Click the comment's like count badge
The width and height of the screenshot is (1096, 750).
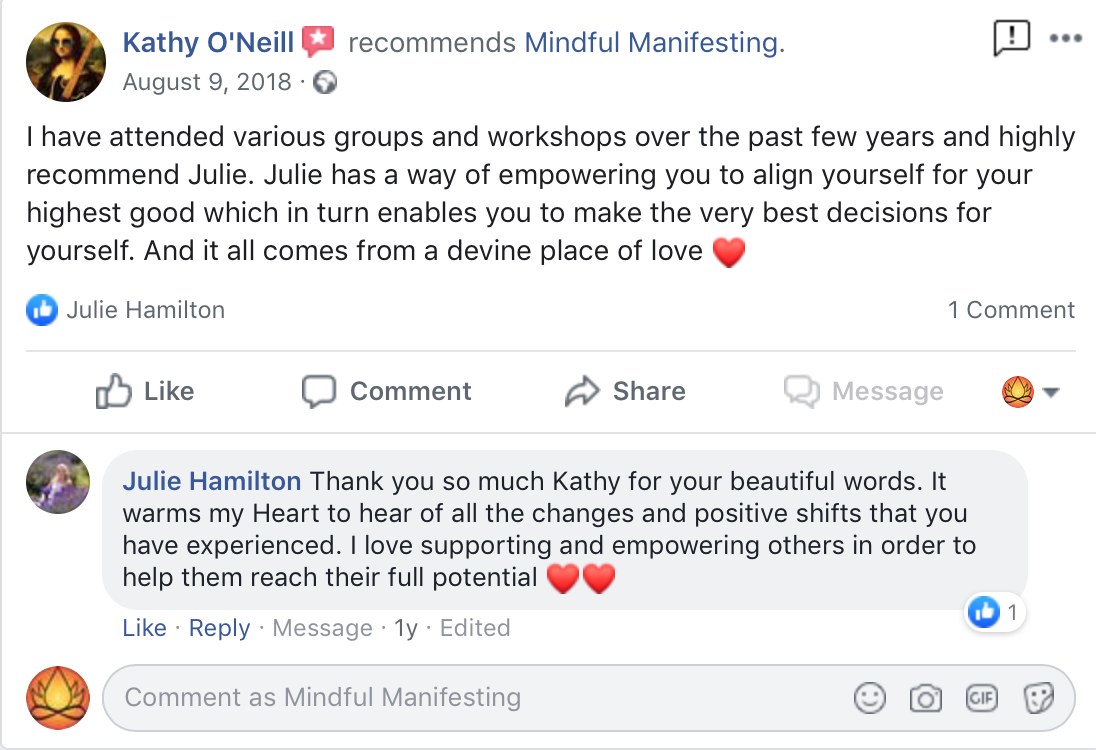tap(996, 613)
